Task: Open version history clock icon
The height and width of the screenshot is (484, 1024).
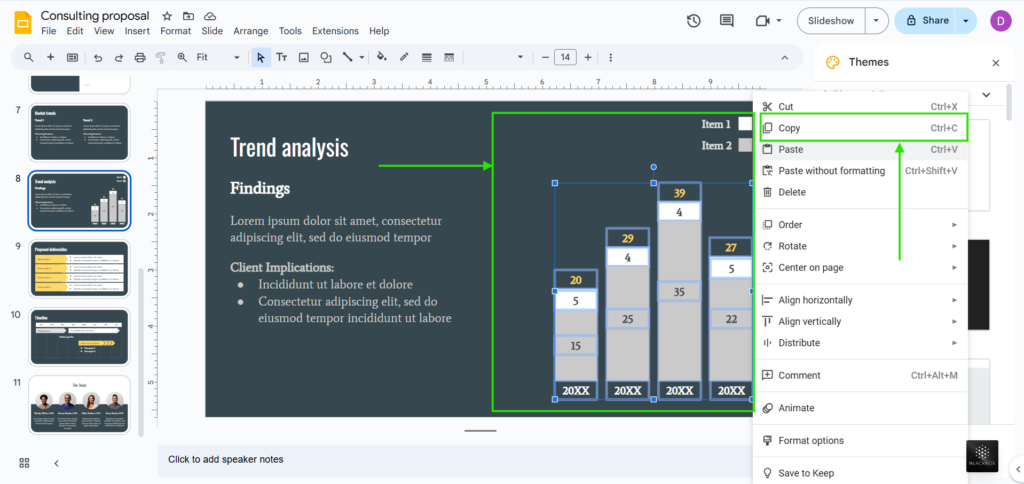Action: pos(694,20)
